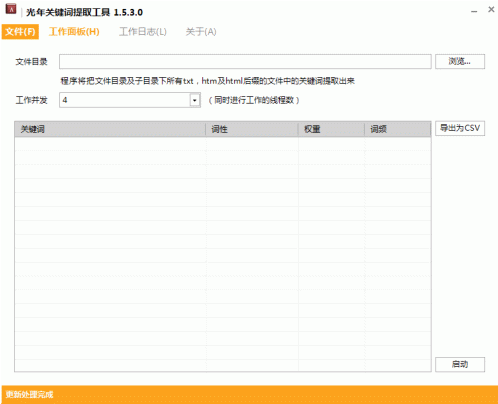The image size is (498, 404).
Task: Click the 文件目录 path input field
Action: (245, 61)
